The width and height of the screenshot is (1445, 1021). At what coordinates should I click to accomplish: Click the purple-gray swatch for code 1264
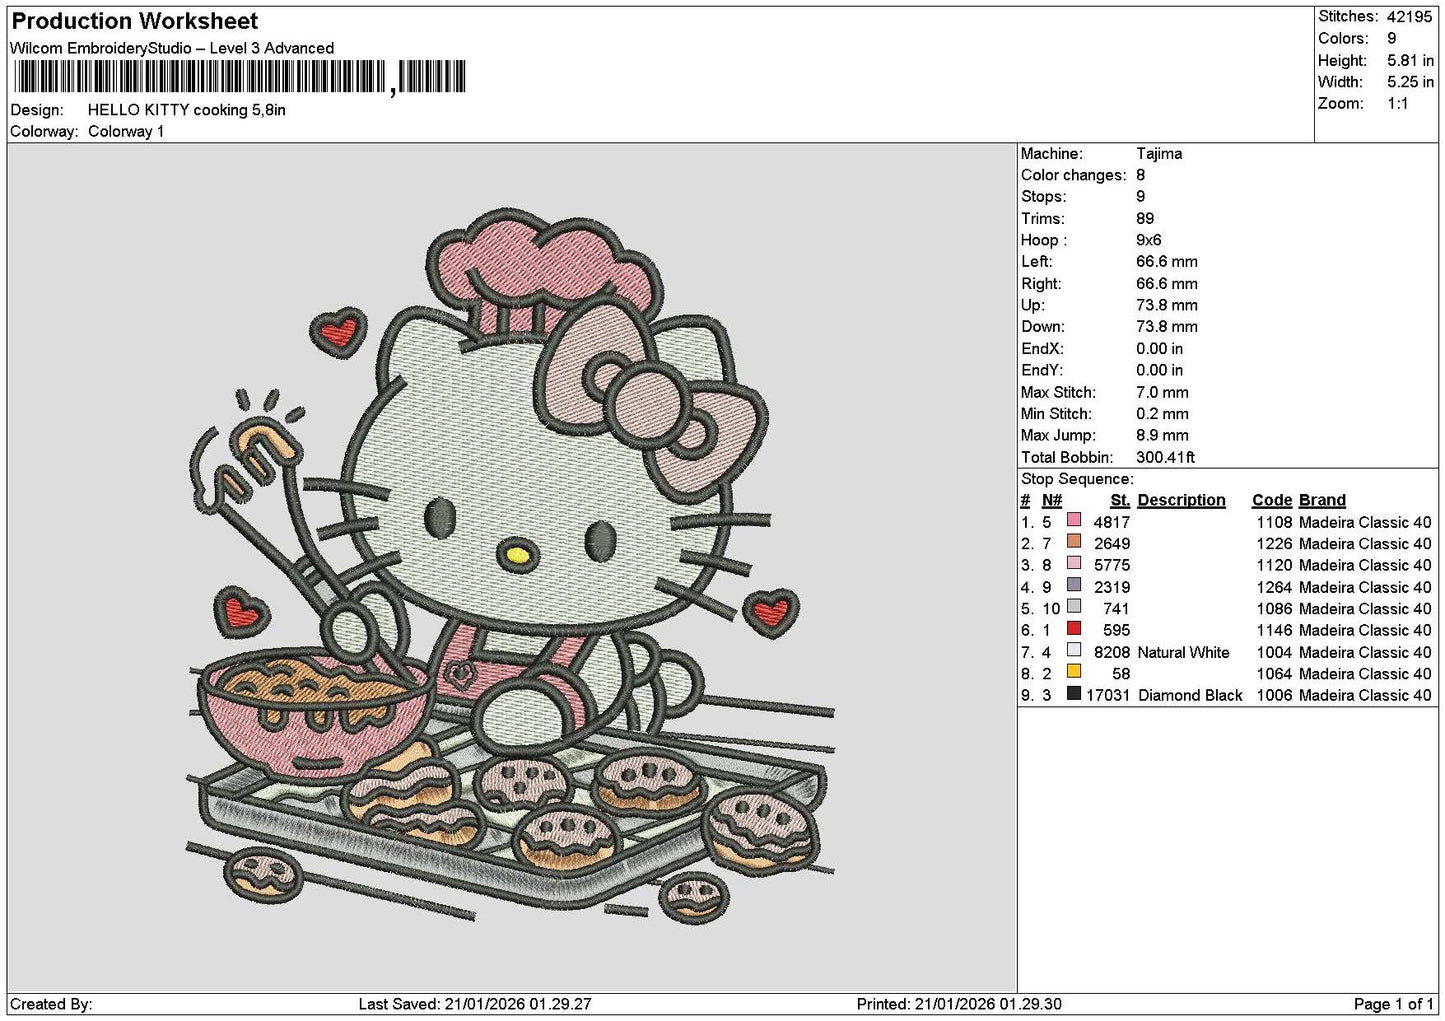[x=1074, y=585]
